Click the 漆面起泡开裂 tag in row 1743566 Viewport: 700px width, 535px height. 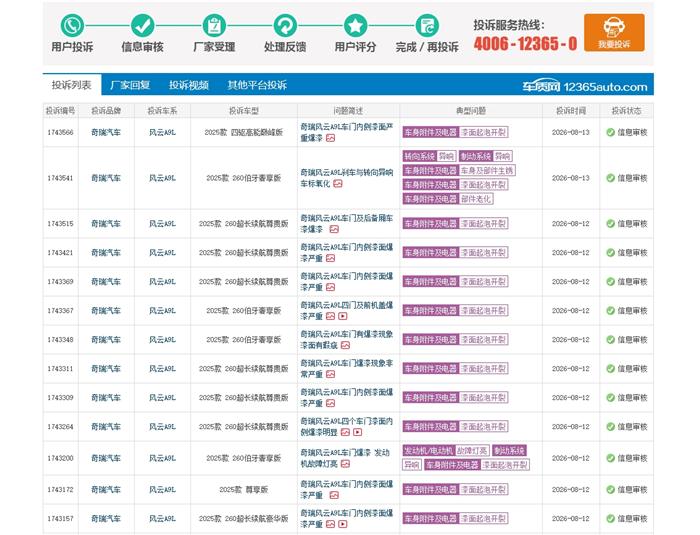[x=483, y=132]
